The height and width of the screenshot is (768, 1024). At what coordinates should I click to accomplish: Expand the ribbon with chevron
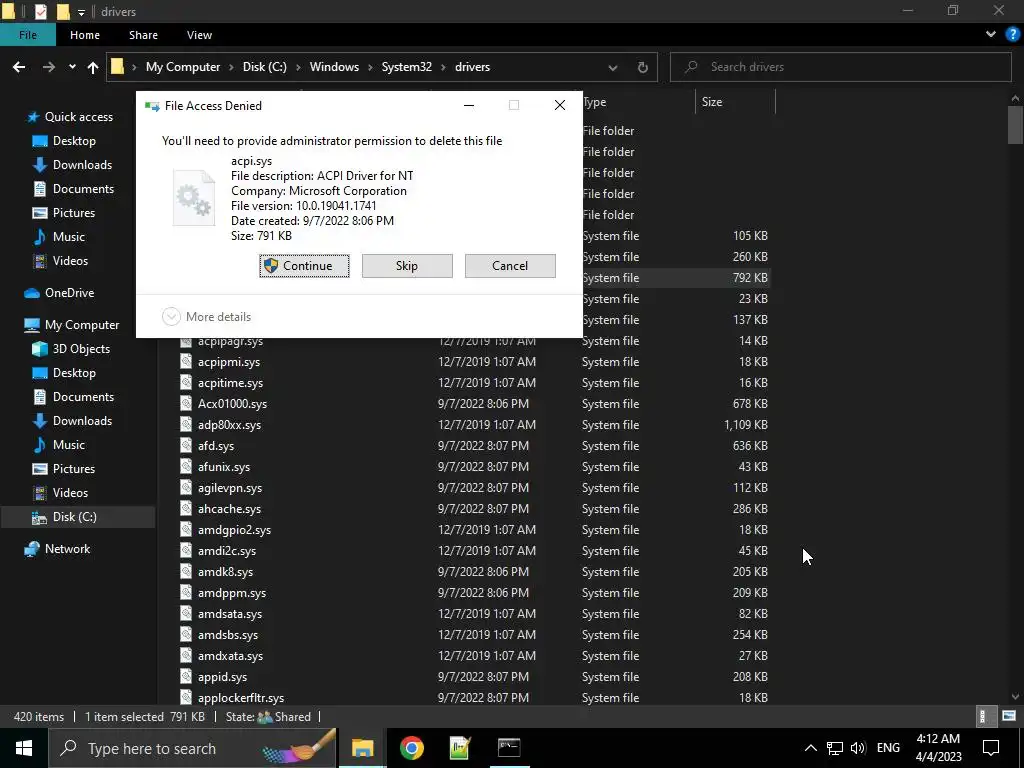pyautogui.click(x=991, y=34)
